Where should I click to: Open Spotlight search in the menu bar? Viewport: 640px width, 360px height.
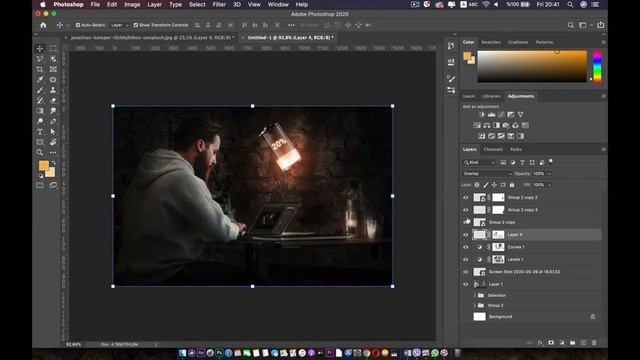[570, 4]
